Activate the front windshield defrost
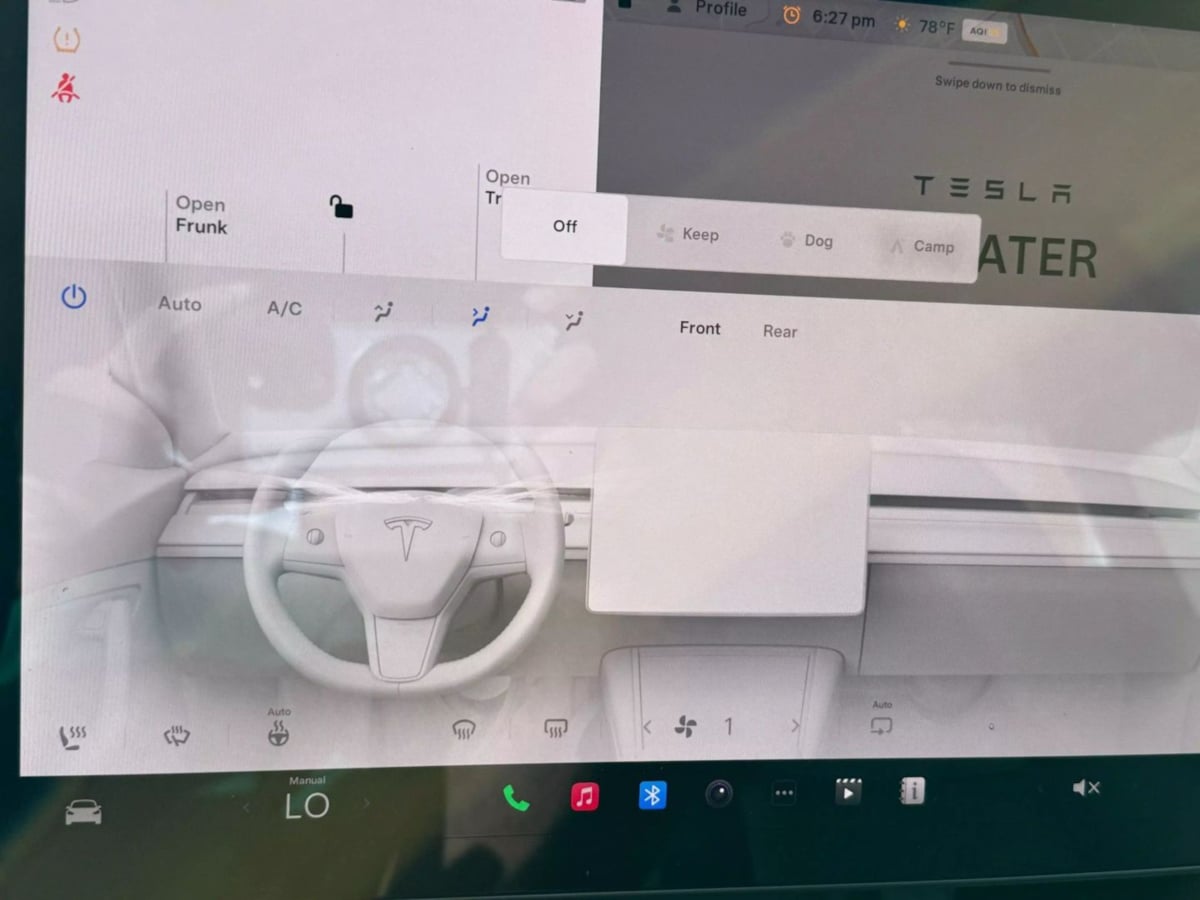The width and height of the screenshot is (1200, 900). tap(463, 730)
